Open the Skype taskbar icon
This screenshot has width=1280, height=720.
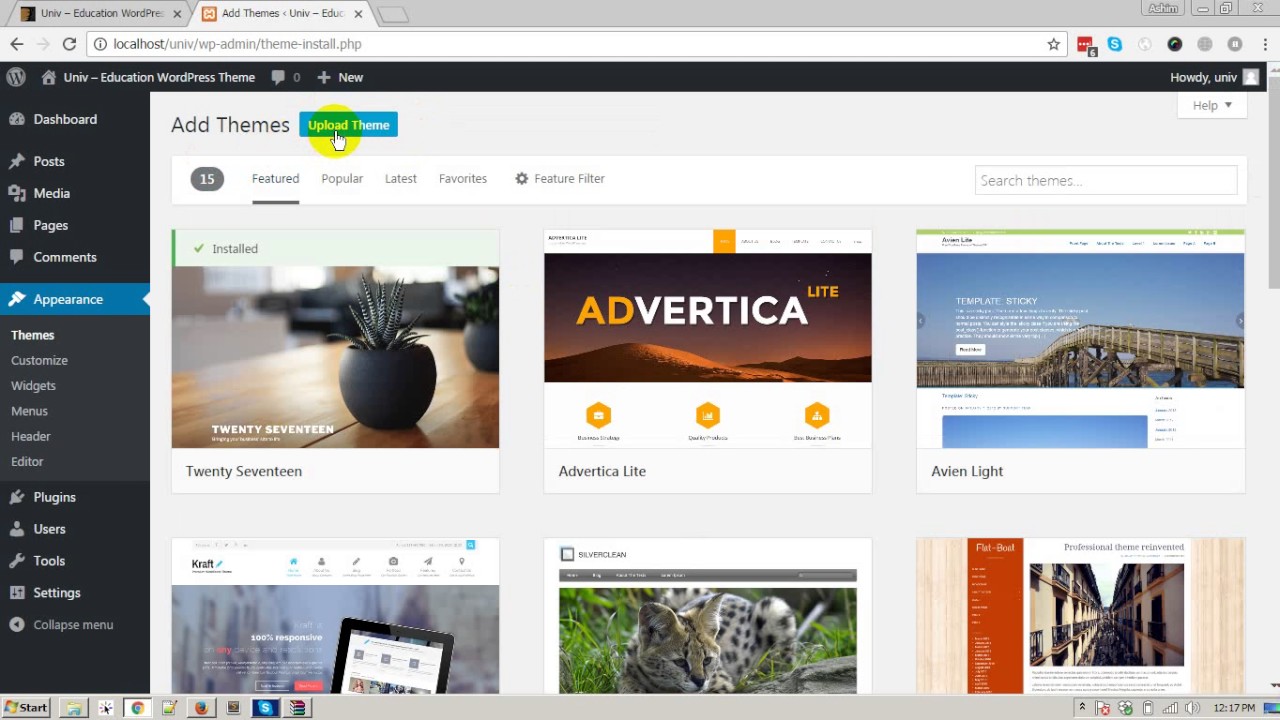point(265,708)
